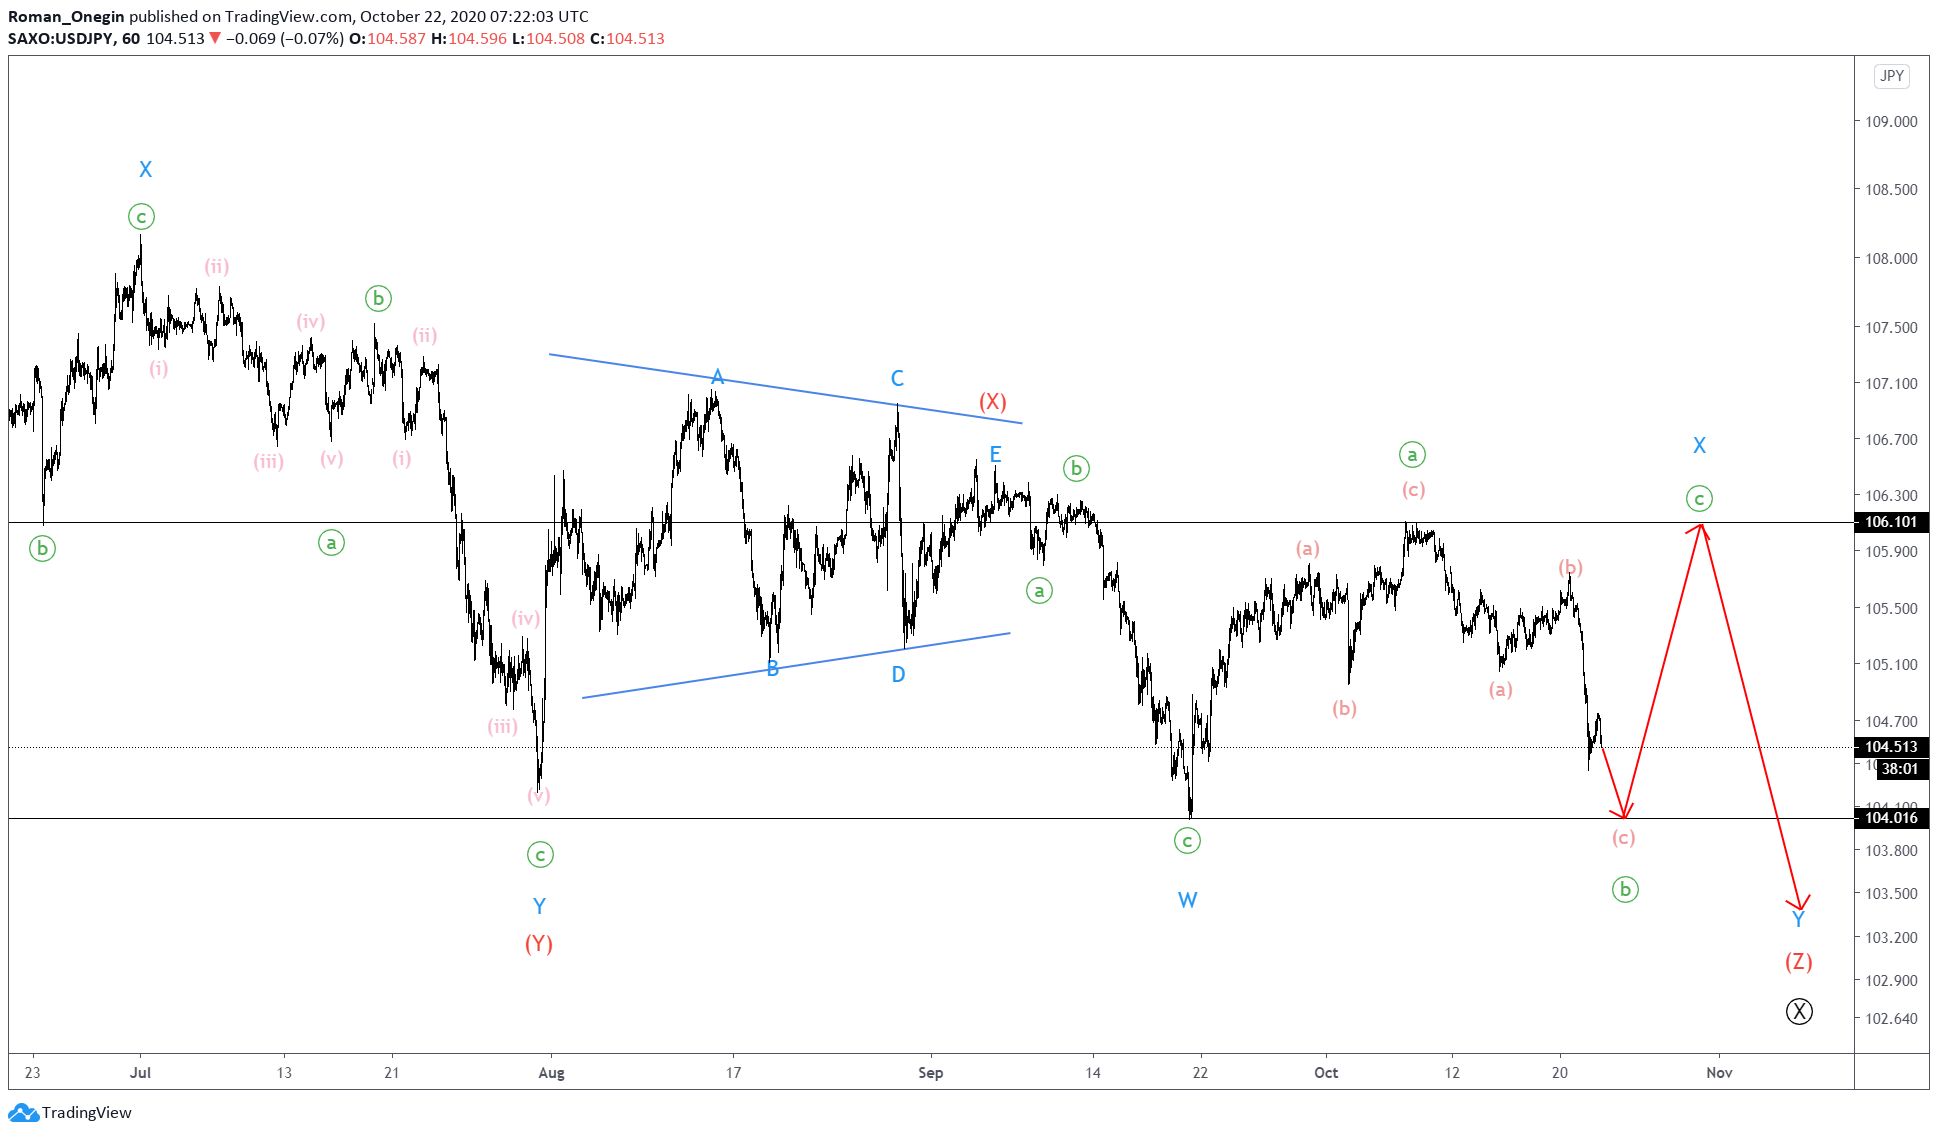The width and height of the screenshot is (1938, 1136).
Task: Select the Oct date on time axis
Action: (1326, 1073)
